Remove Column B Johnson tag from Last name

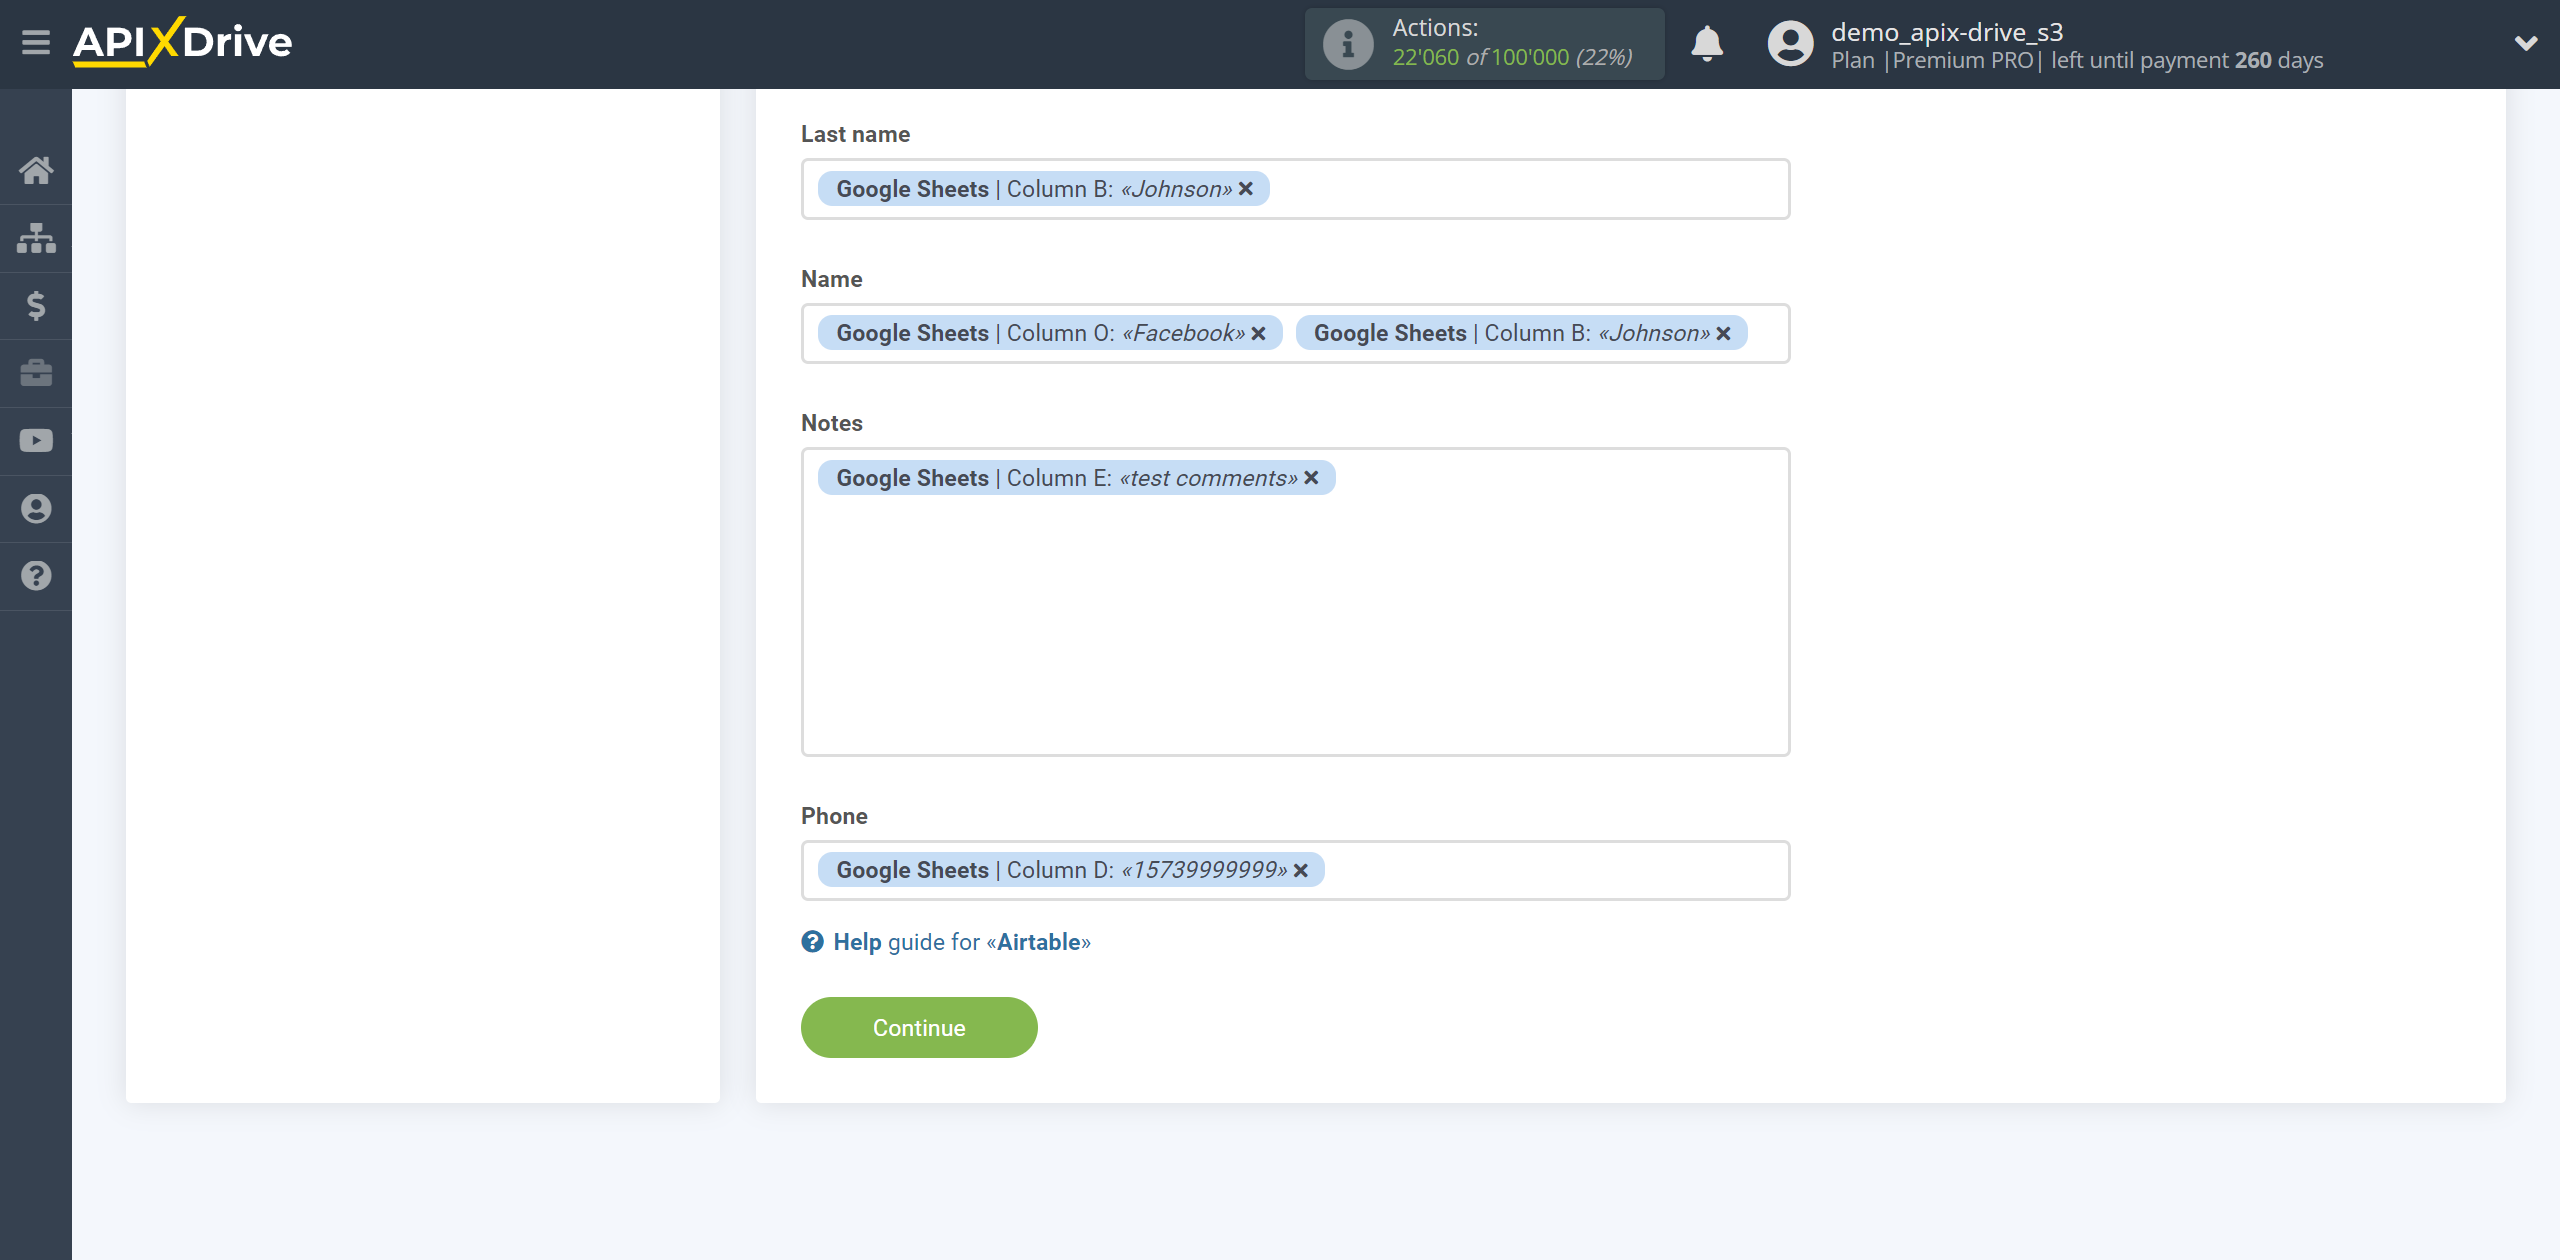tap(1246, 189)
